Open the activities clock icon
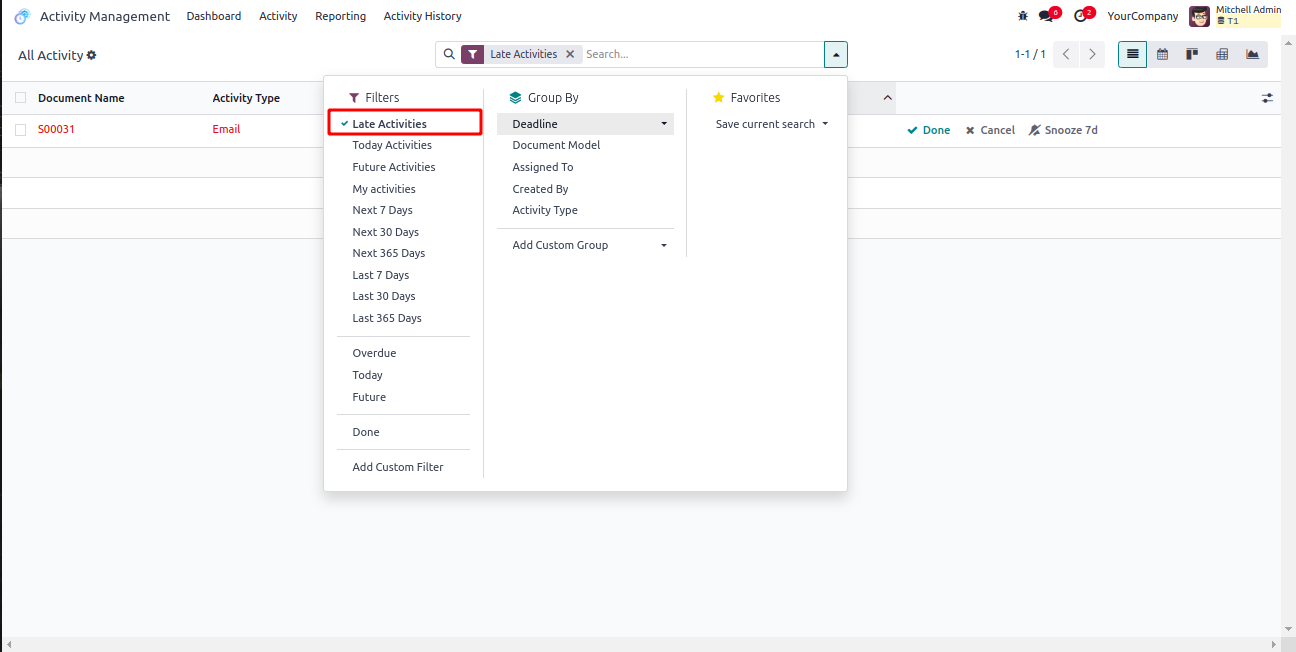The height and width of the screenshot is (652, 1296). tap(1080, 16)
